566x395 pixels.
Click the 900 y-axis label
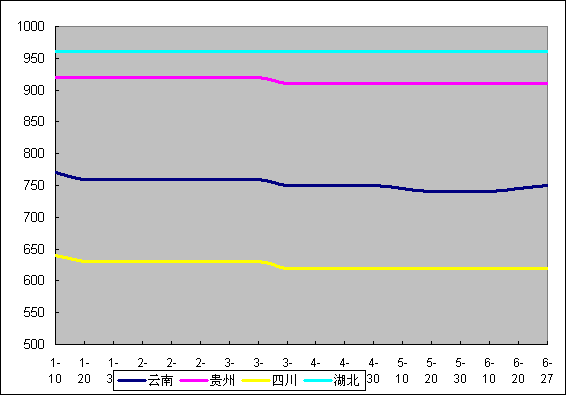34,90
